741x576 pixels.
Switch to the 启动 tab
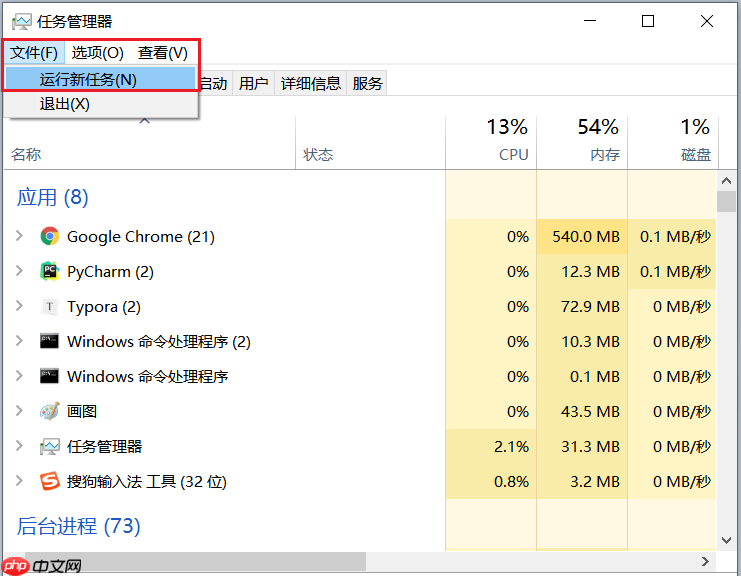[215, 84]
